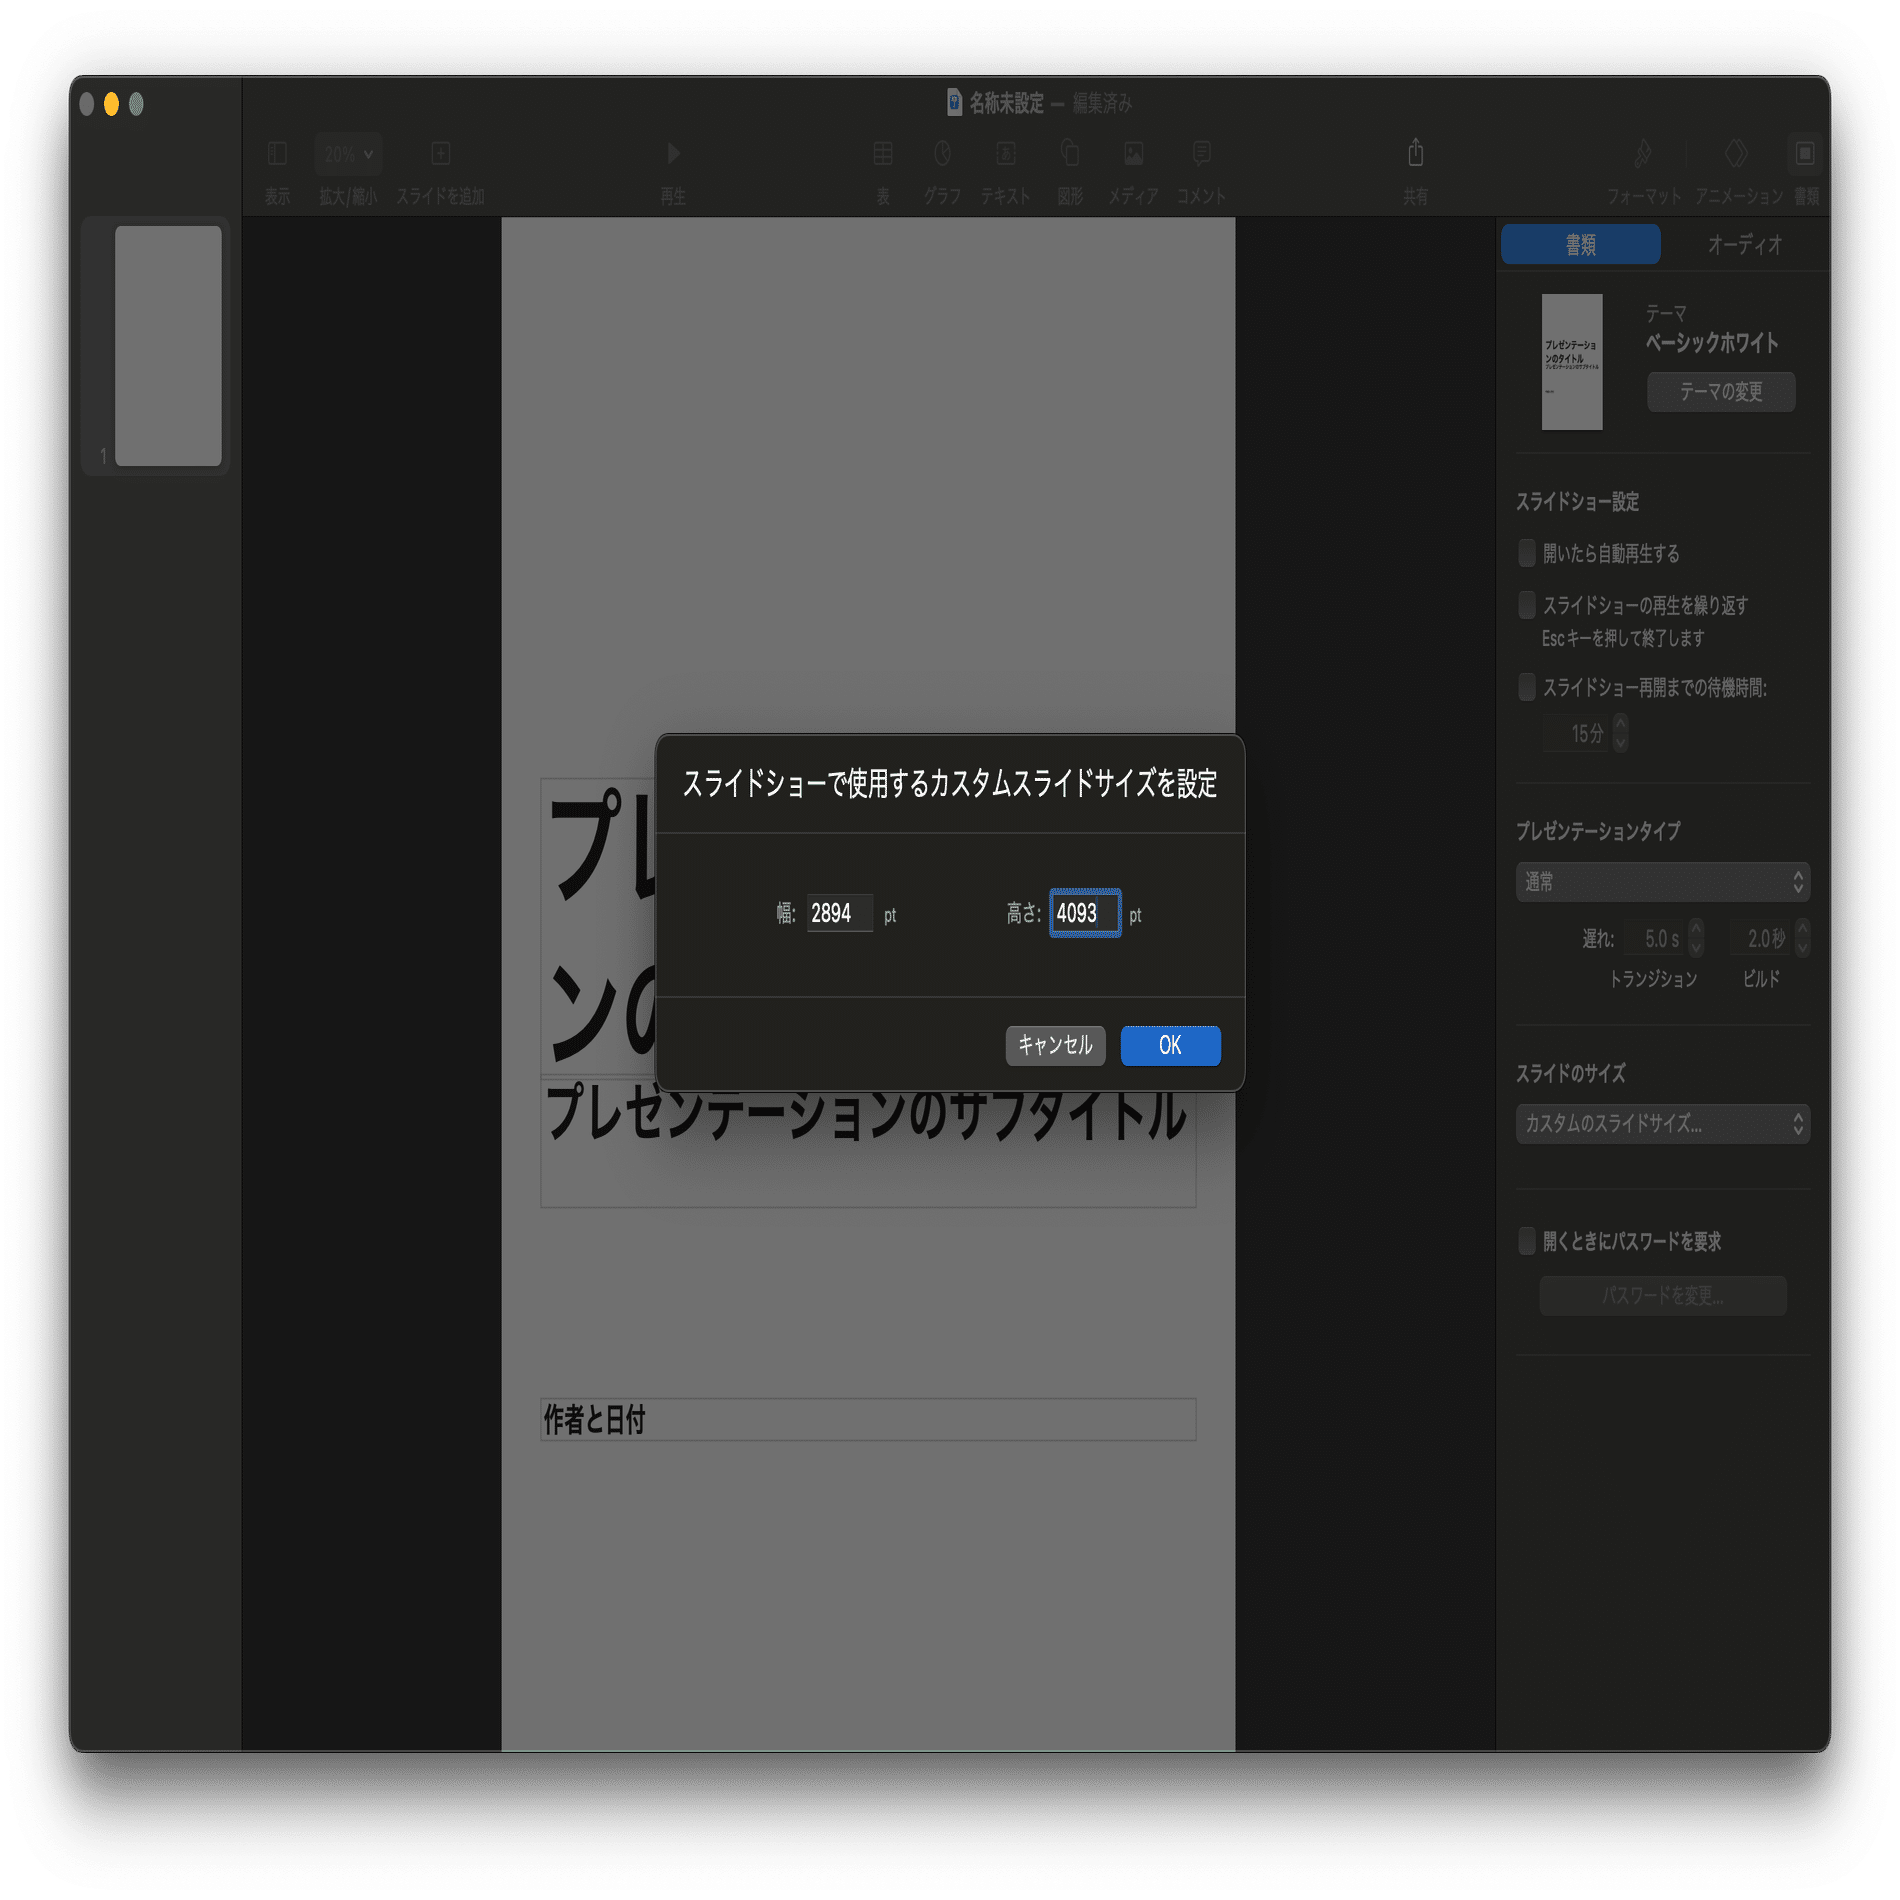Open the スライドのサイズ dropdown
Screen dimensions: 1900x1900
tap(1662, 1124)
